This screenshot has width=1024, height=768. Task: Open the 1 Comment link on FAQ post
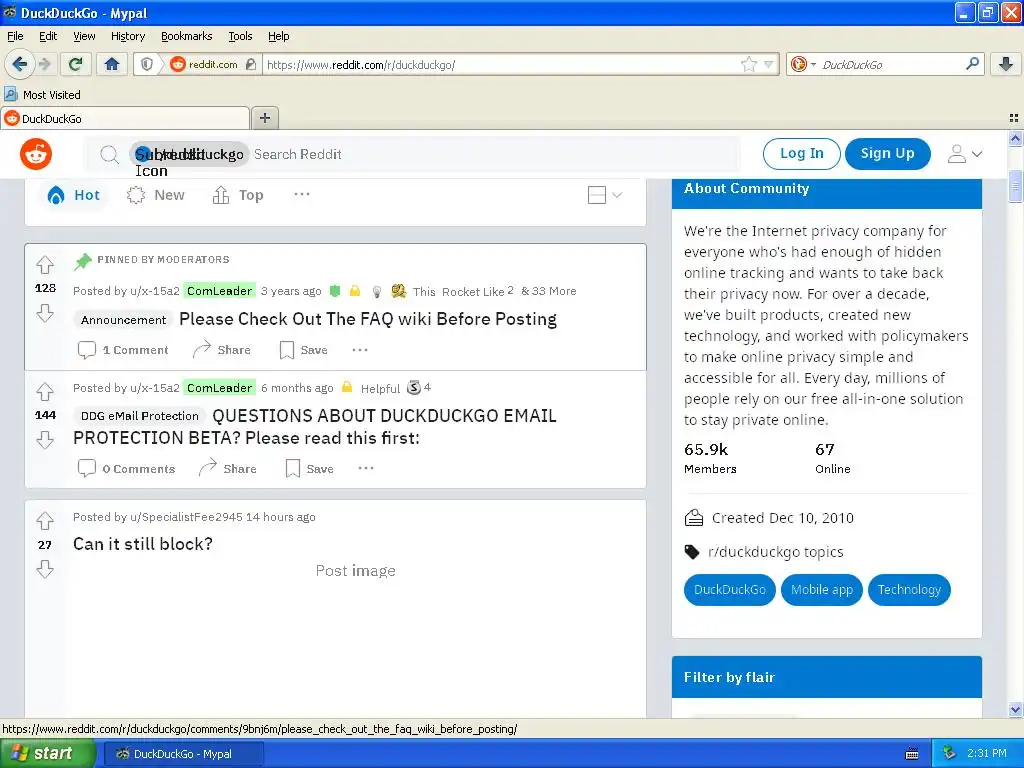[123, 350]
